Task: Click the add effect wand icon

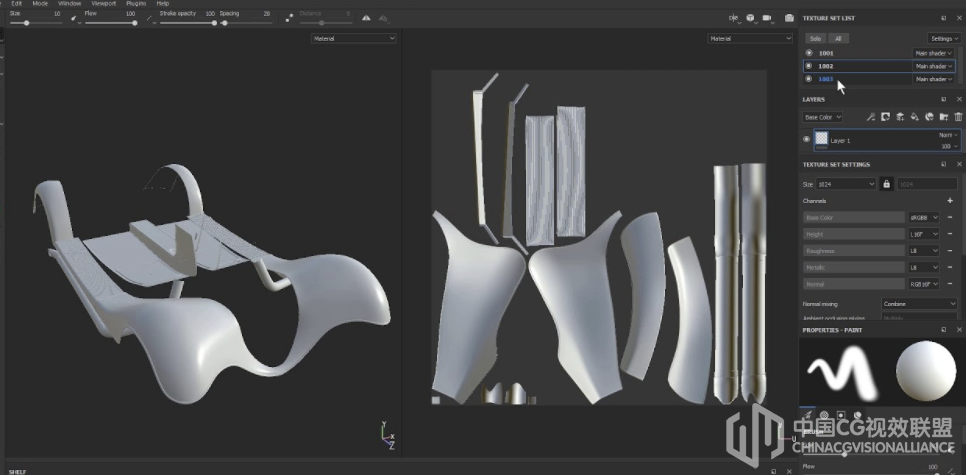Action: tap(871, 116)
